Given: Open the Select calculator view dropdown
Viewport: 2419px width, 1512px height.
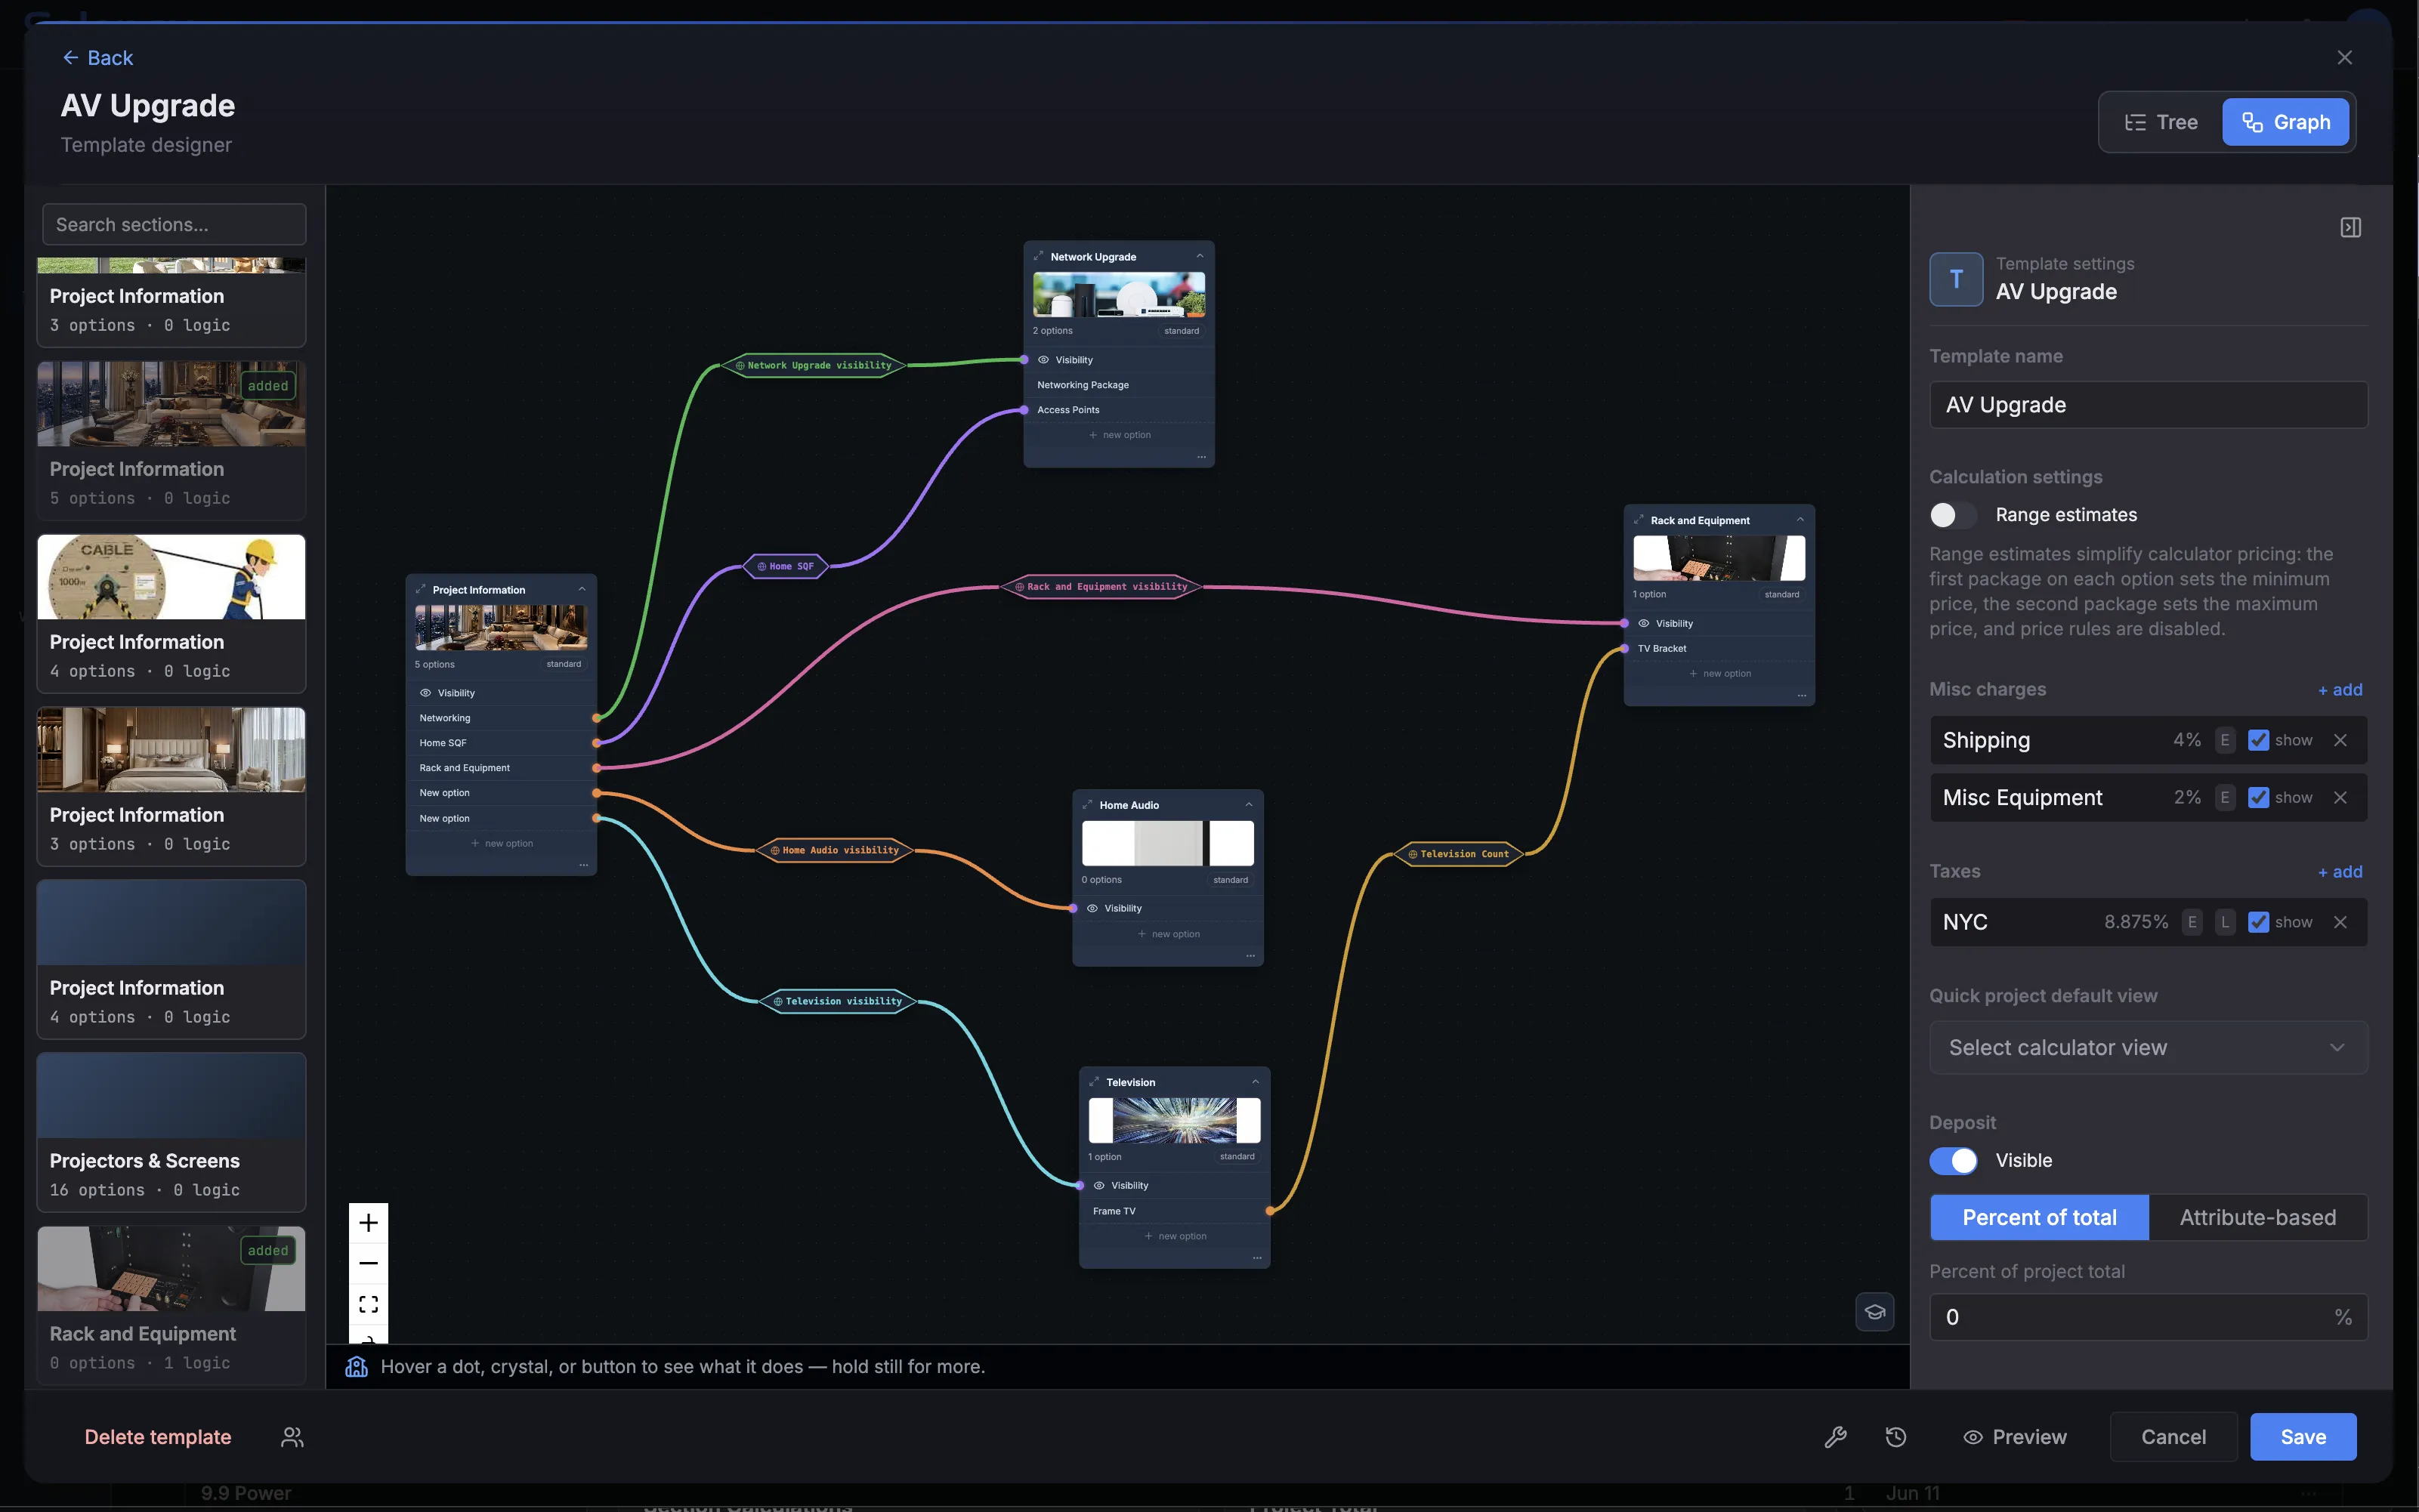Looking at the screenshot, I should pyautogui.click(x=2148, y=1047).
